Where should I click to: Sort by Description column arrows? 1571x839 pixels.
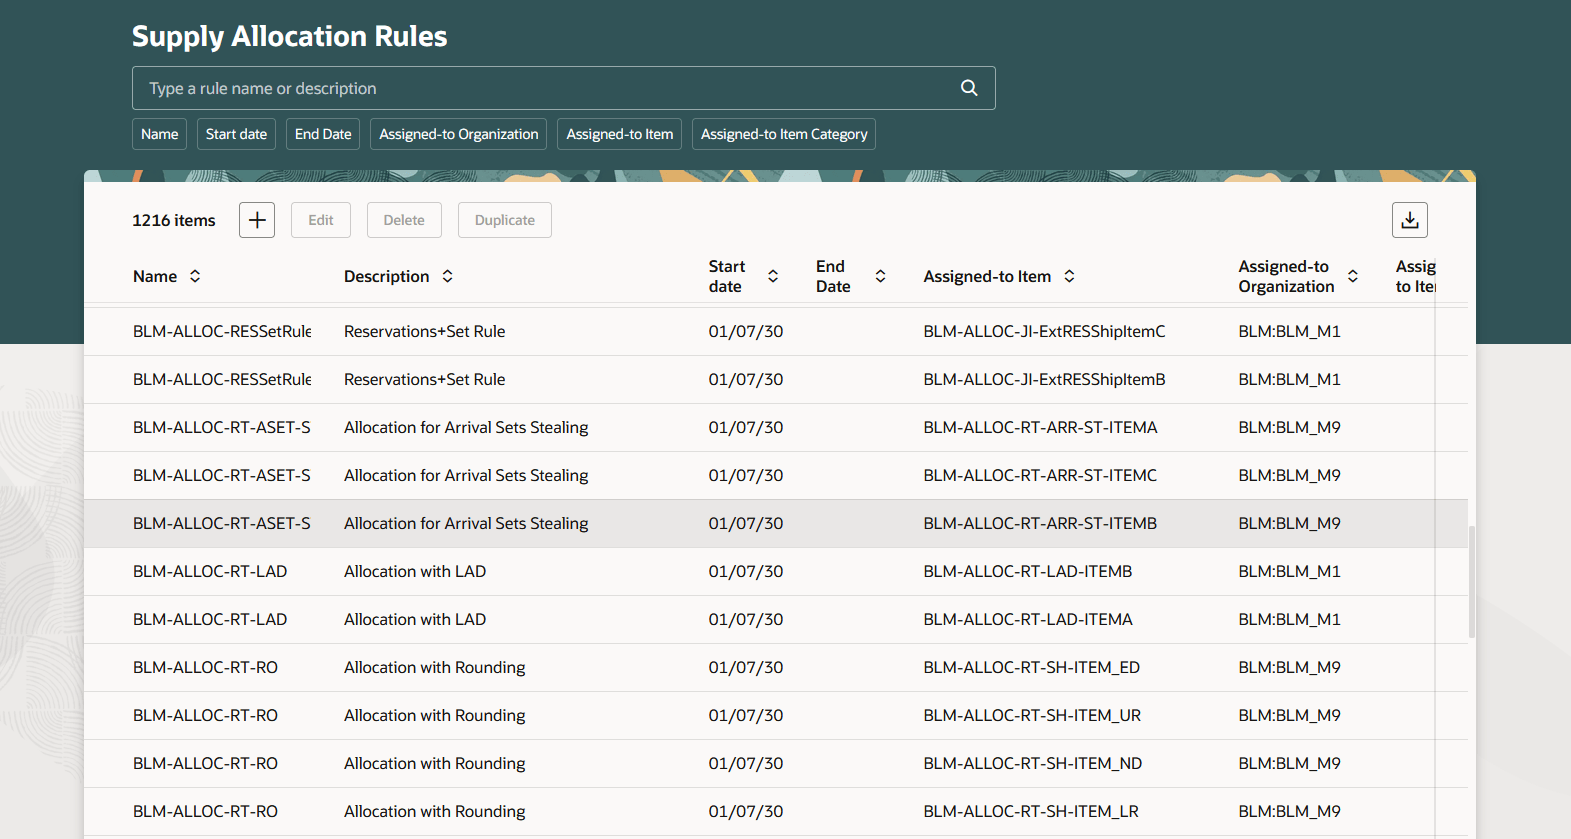tap(448, 276)
